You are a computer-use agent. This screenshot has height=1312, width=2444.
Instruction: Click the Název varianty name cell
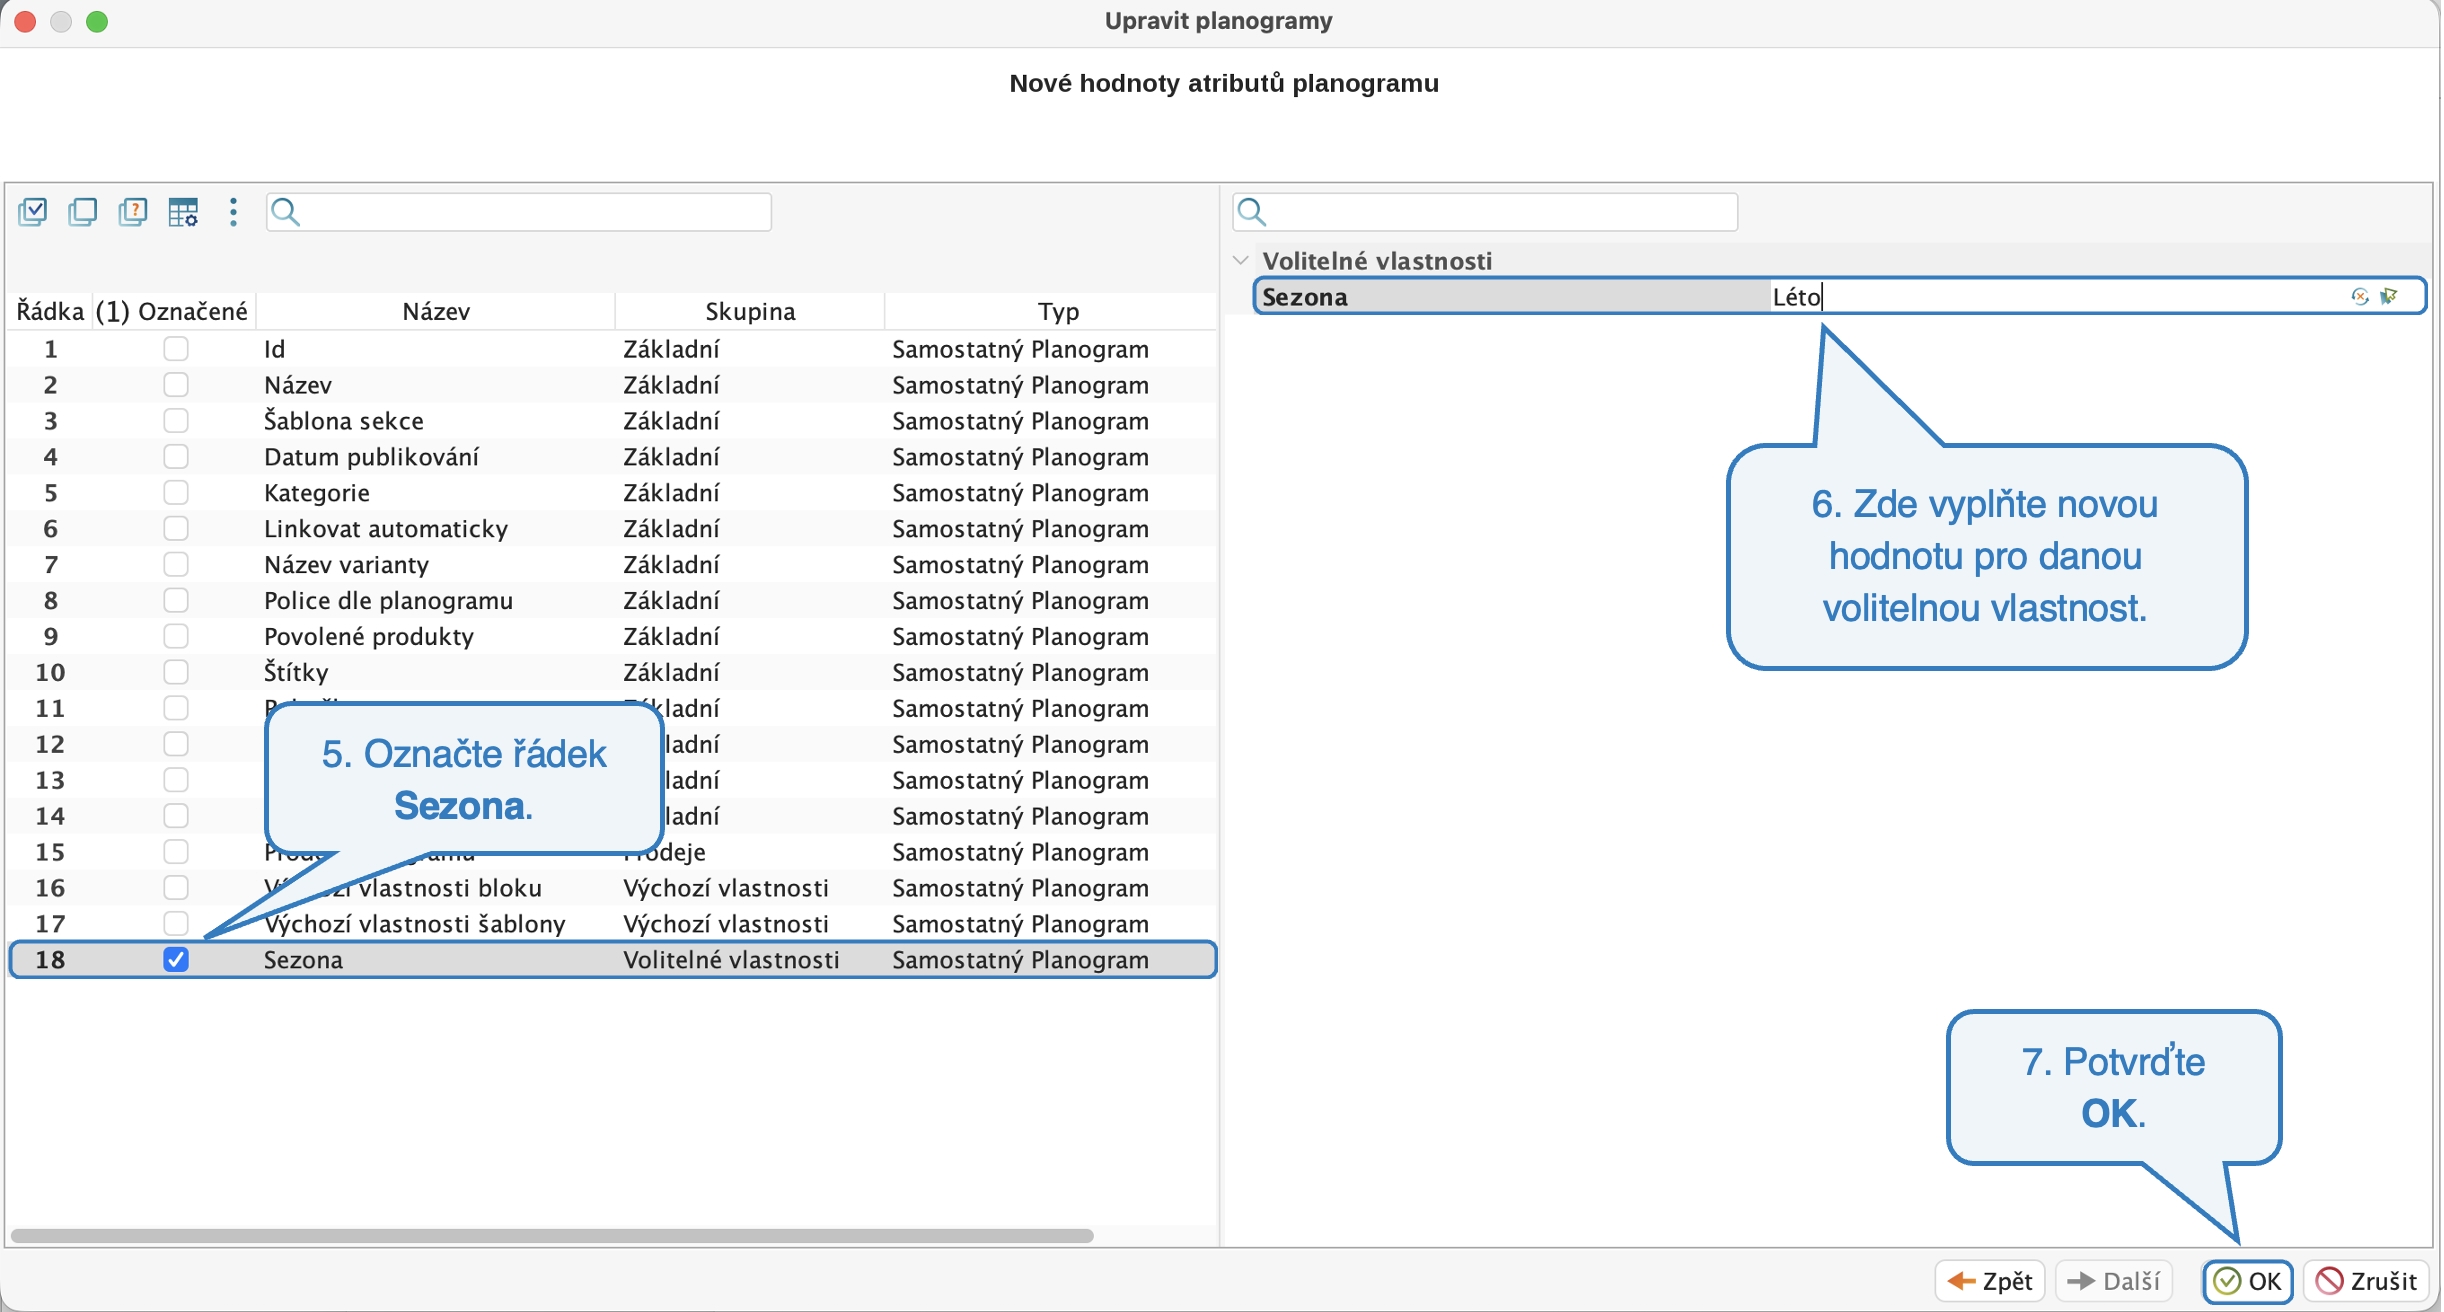point(346,565)
